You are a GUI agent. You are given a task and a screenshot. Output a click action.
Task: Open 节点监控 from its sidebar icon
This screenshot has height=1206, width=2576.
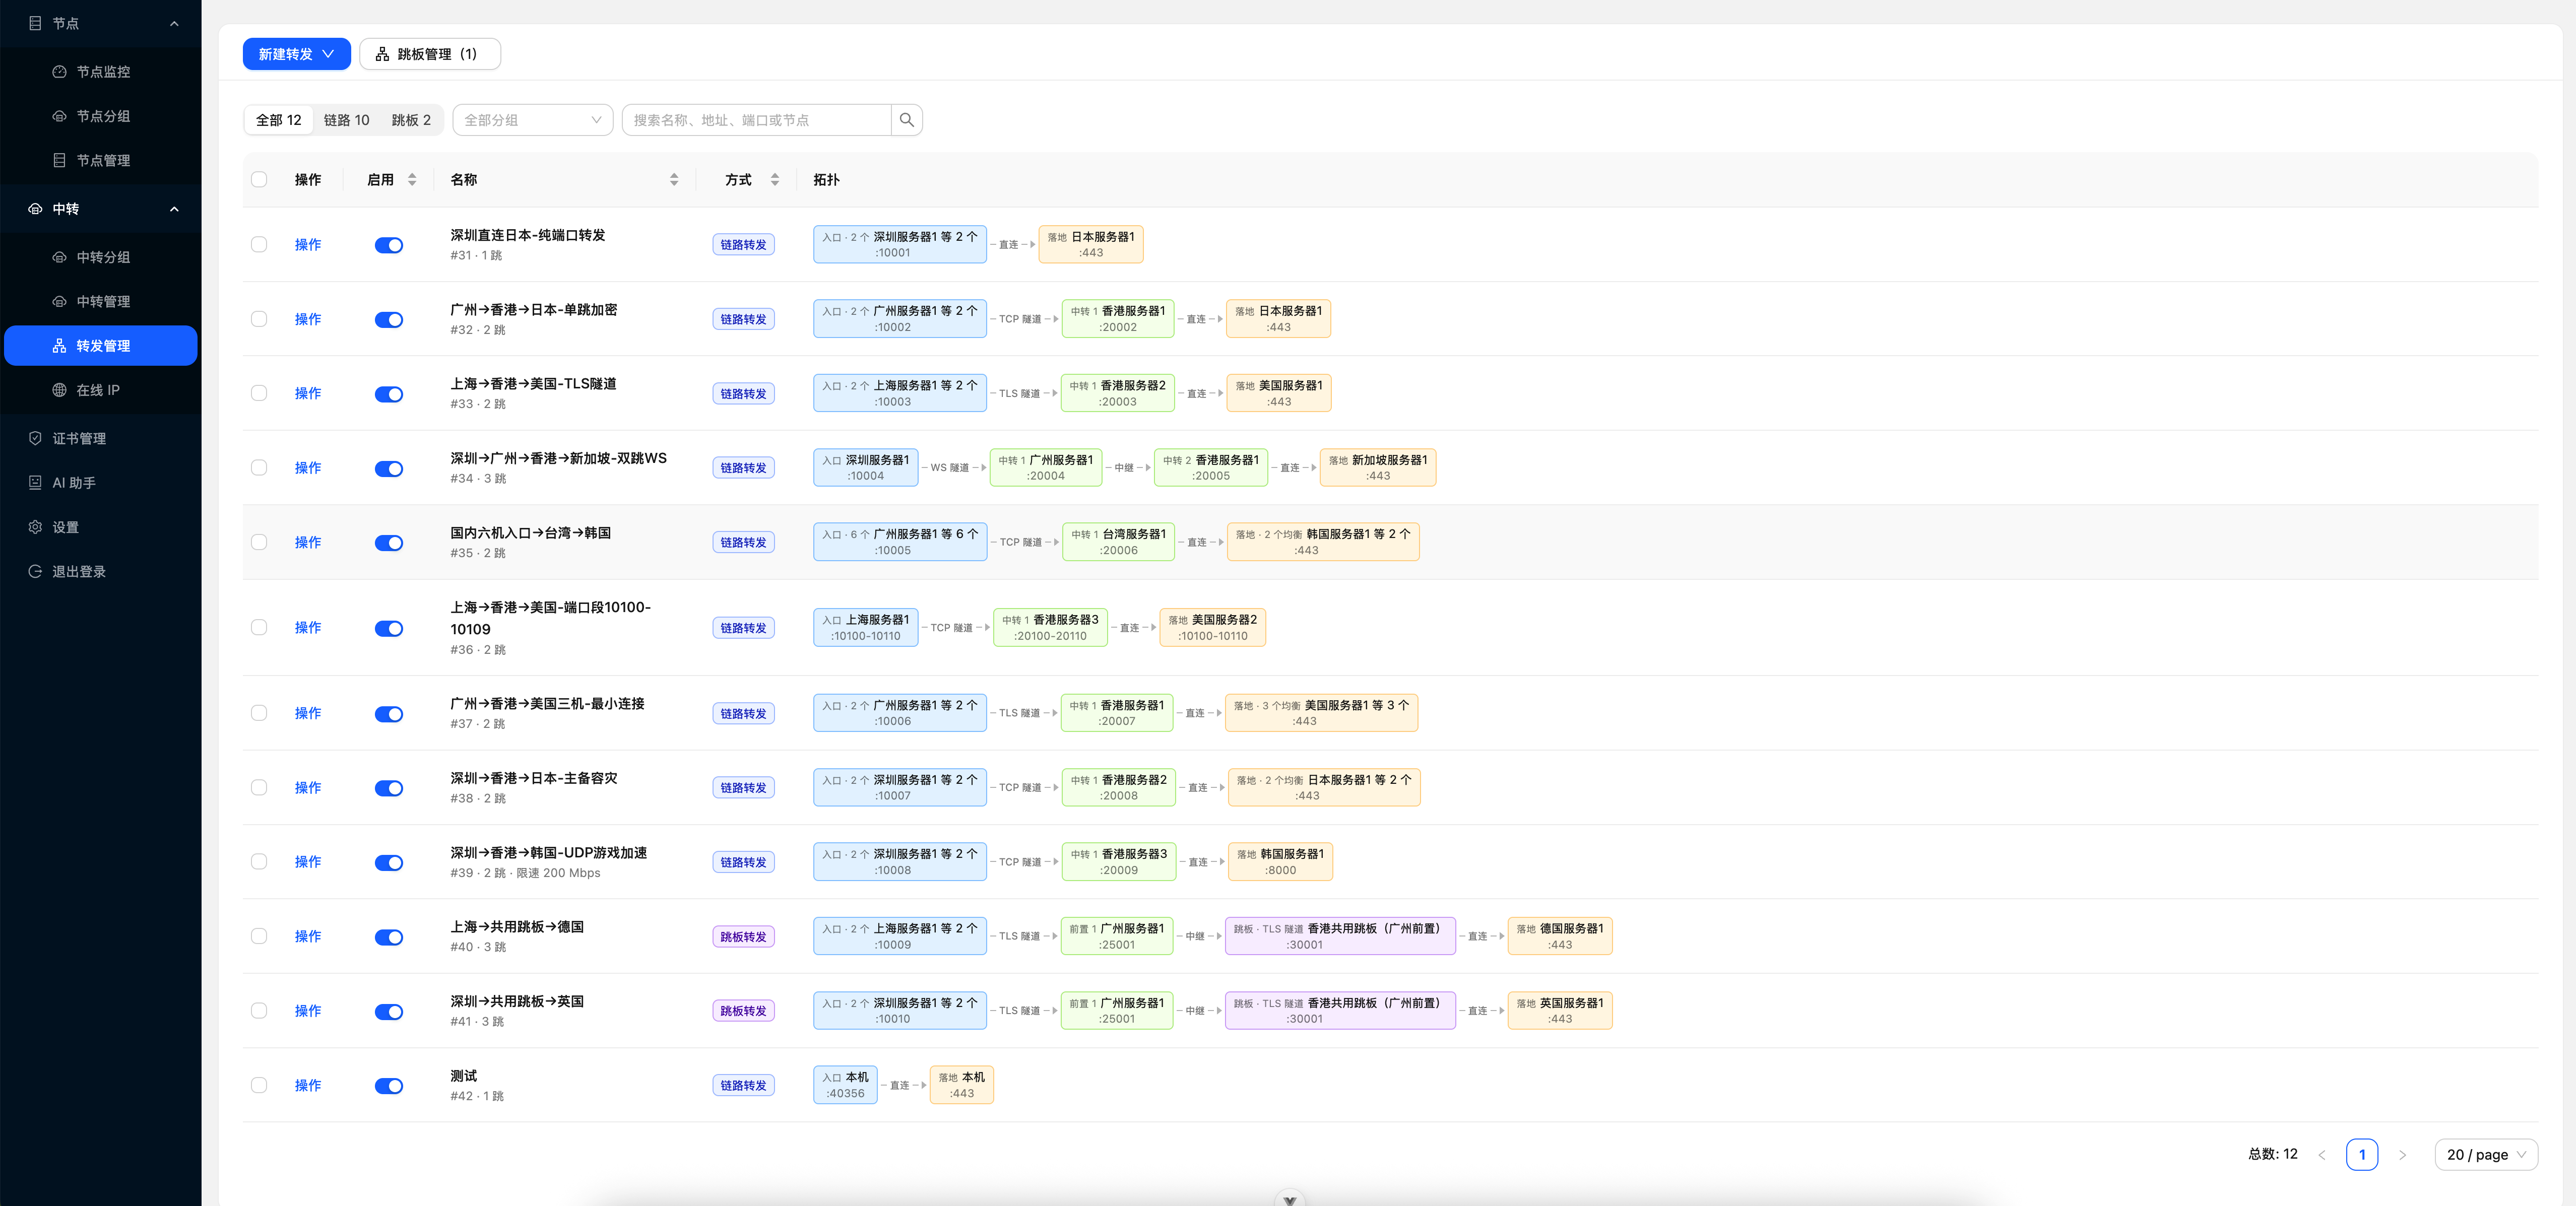(59, 72)
